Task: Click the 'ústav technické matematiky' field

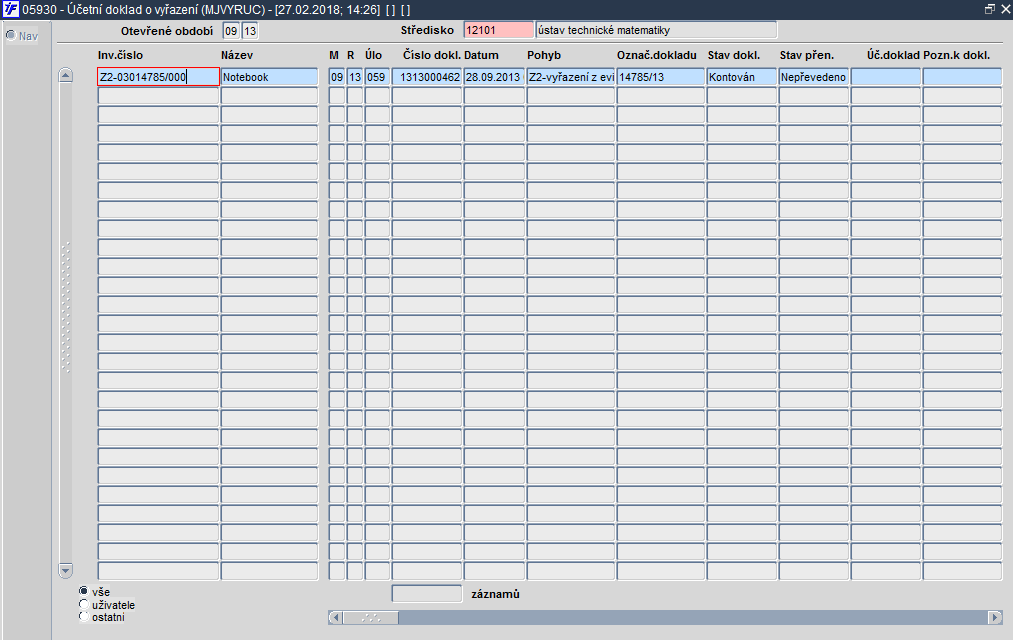Action: [x=656, y=30]
